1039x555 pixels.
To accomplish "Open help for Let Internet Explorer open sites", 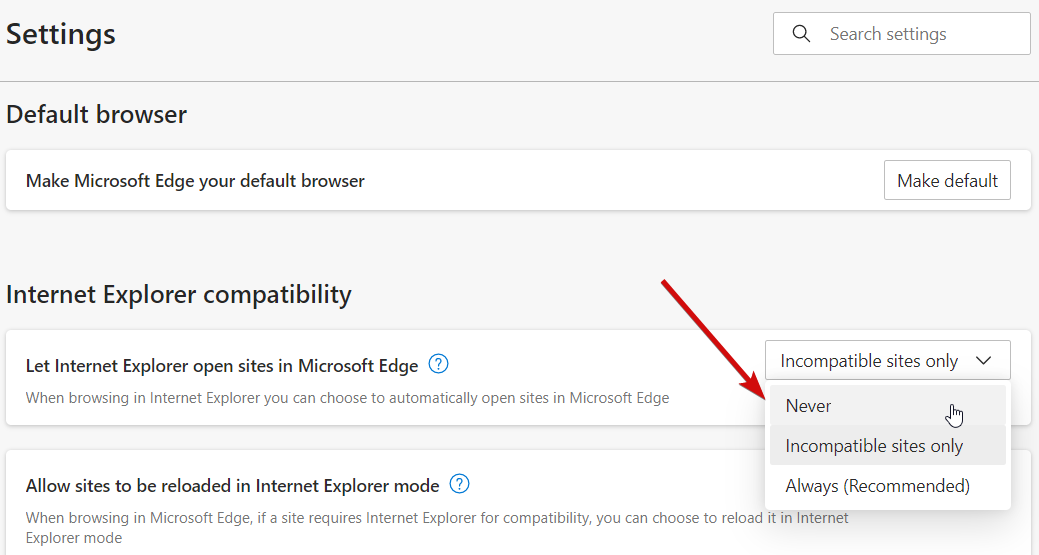I will (438, 364).
